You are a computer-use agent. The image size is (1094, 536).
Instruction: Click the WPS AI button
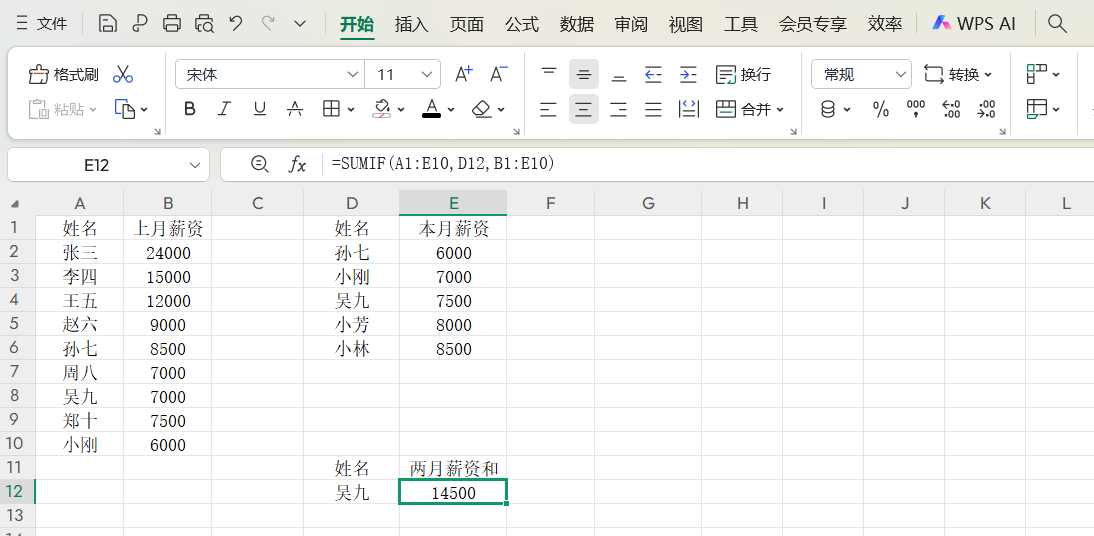[974, 24]
